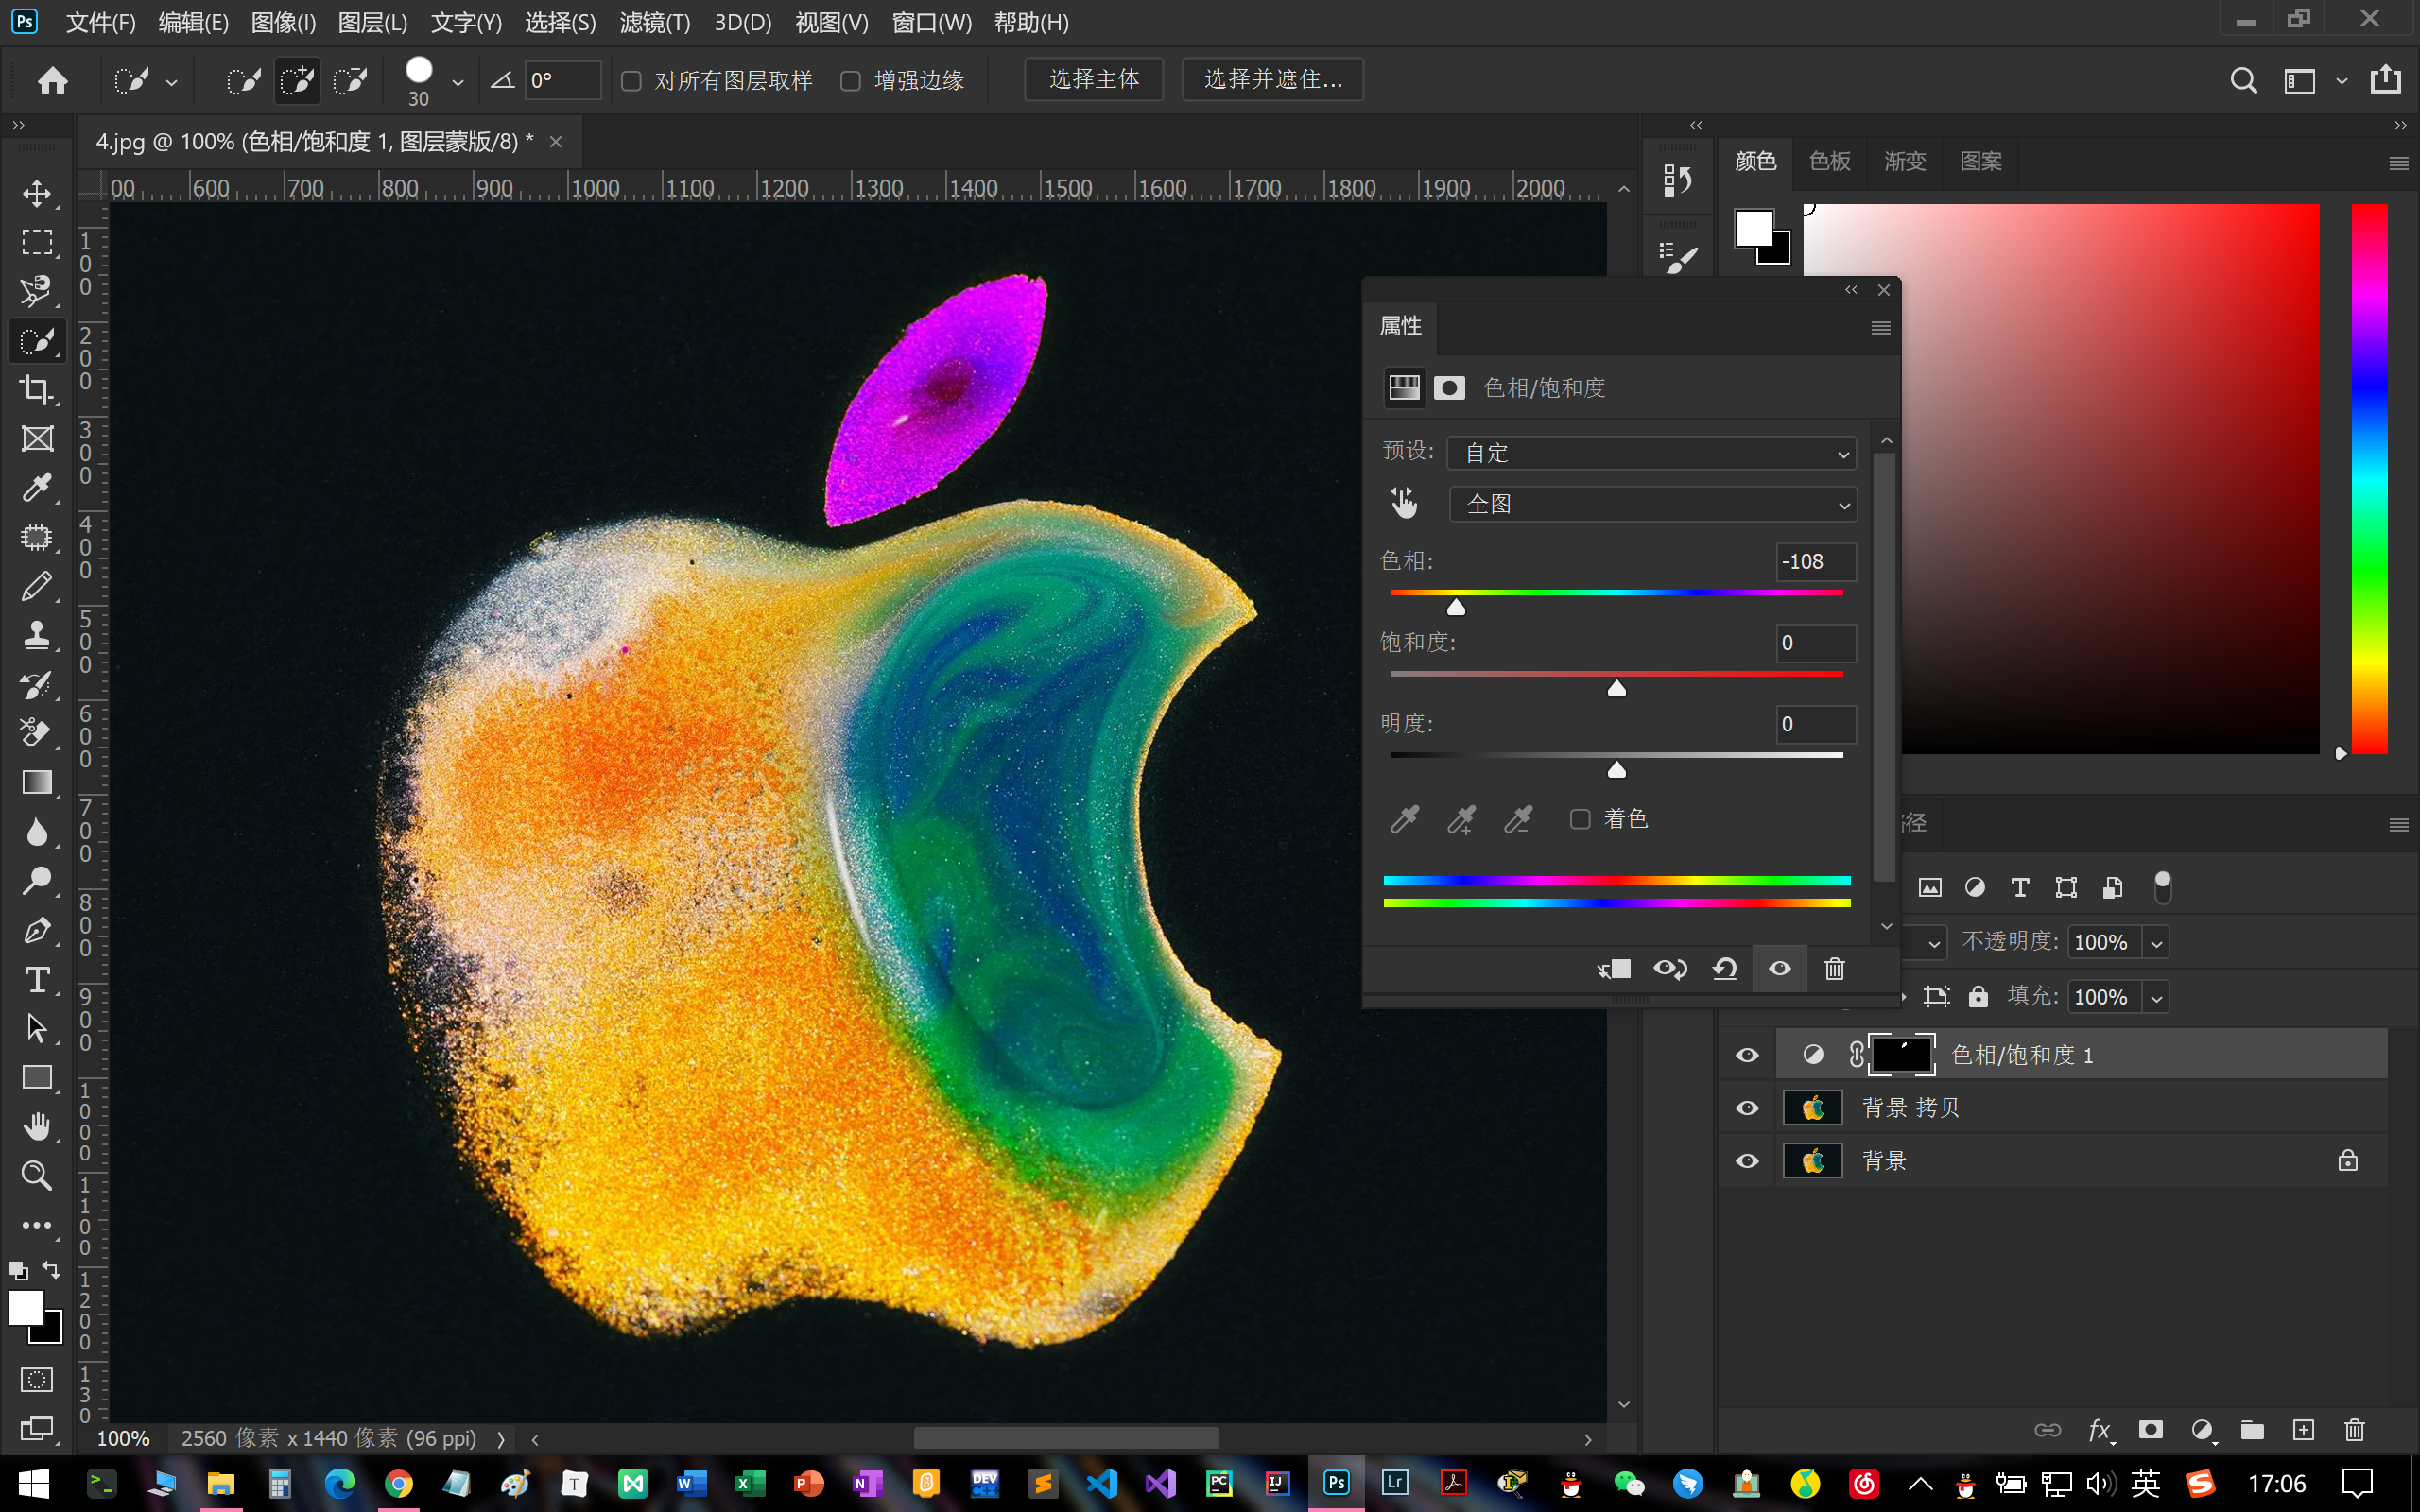
Task: Click the foreground color swatch in Color panel
Action: coord(1753,228)
